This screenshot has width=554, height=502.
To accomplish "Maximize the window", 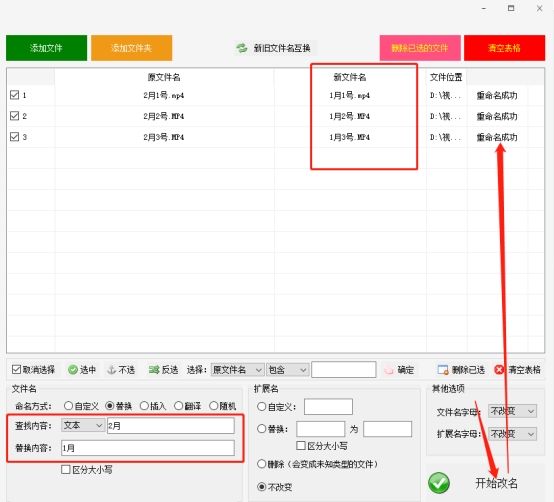I will (511, 8).
